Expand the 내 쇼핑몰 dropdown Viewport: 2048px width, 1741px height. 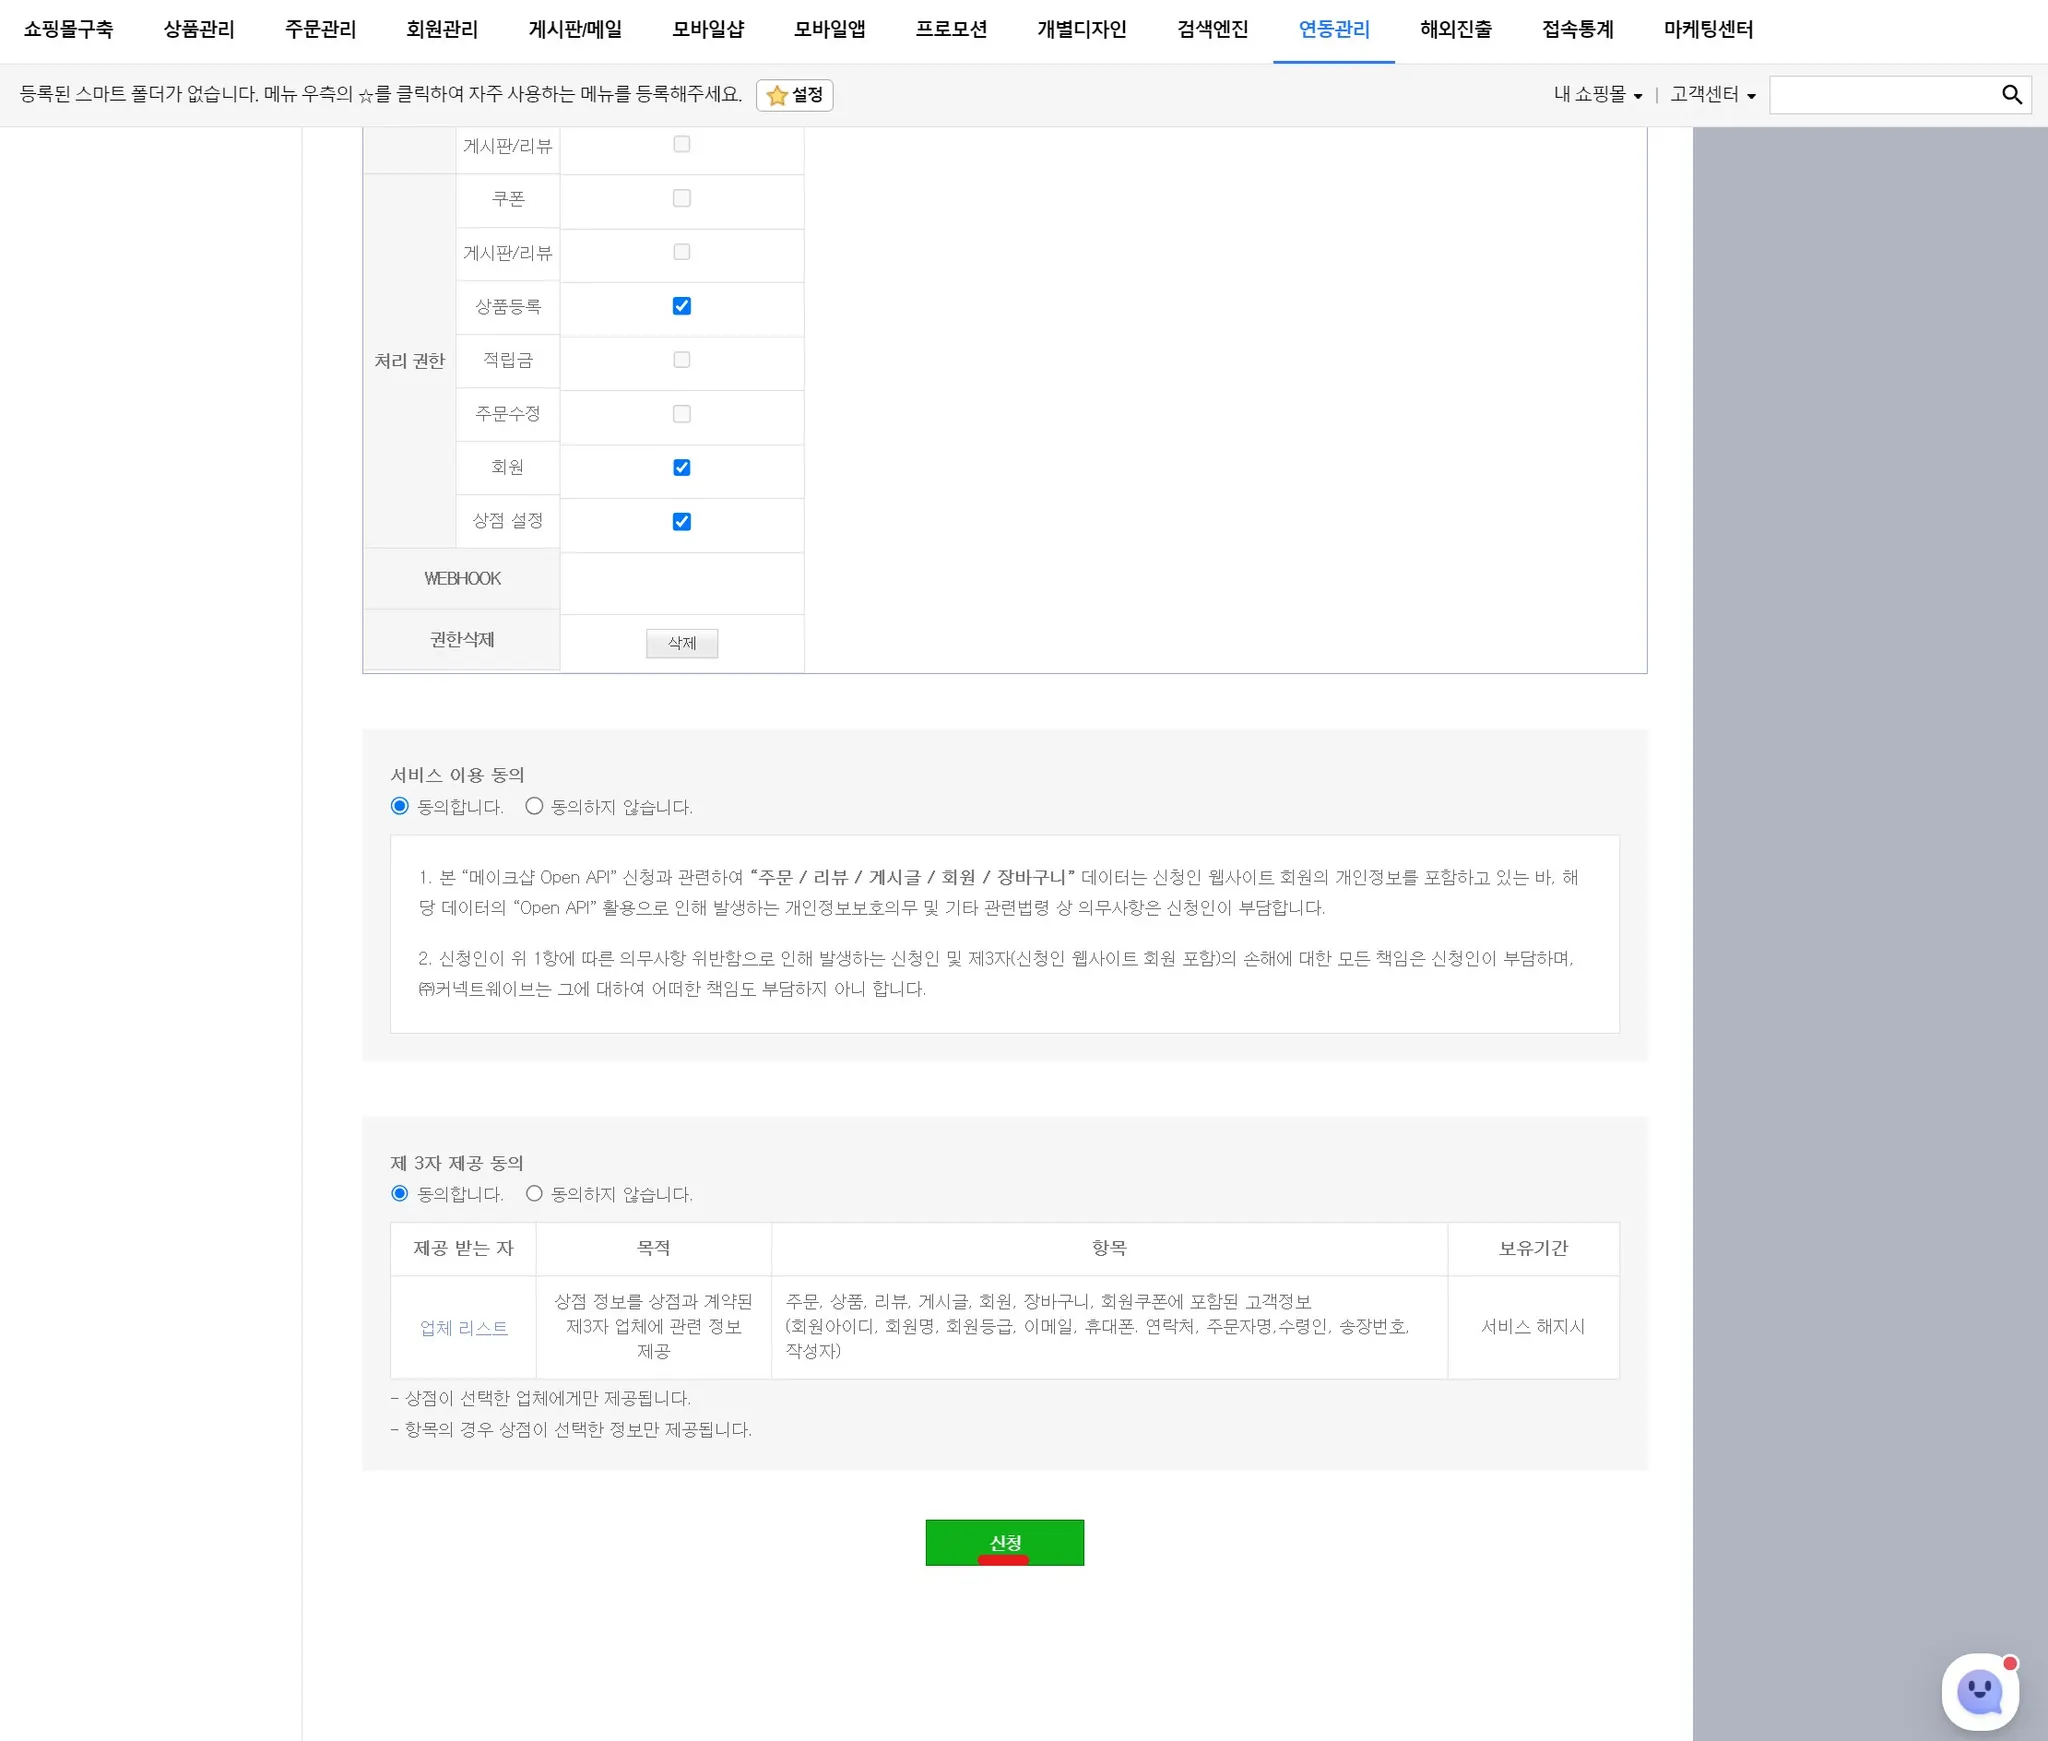click(1597, 95)
